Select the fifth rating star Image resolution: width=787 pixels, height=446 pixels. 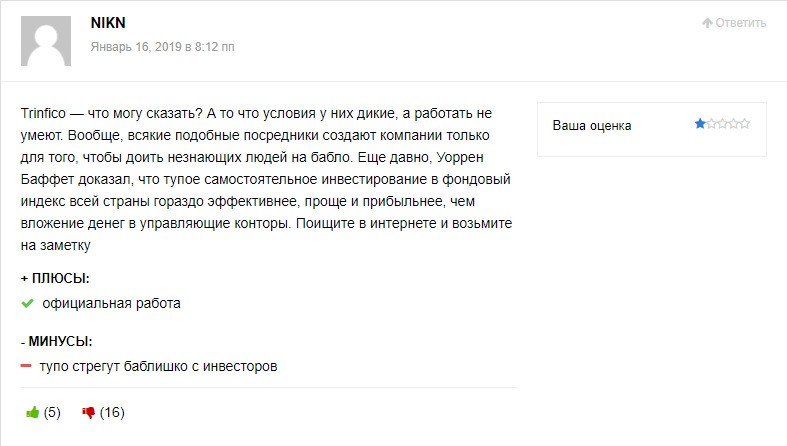point(744,123)
